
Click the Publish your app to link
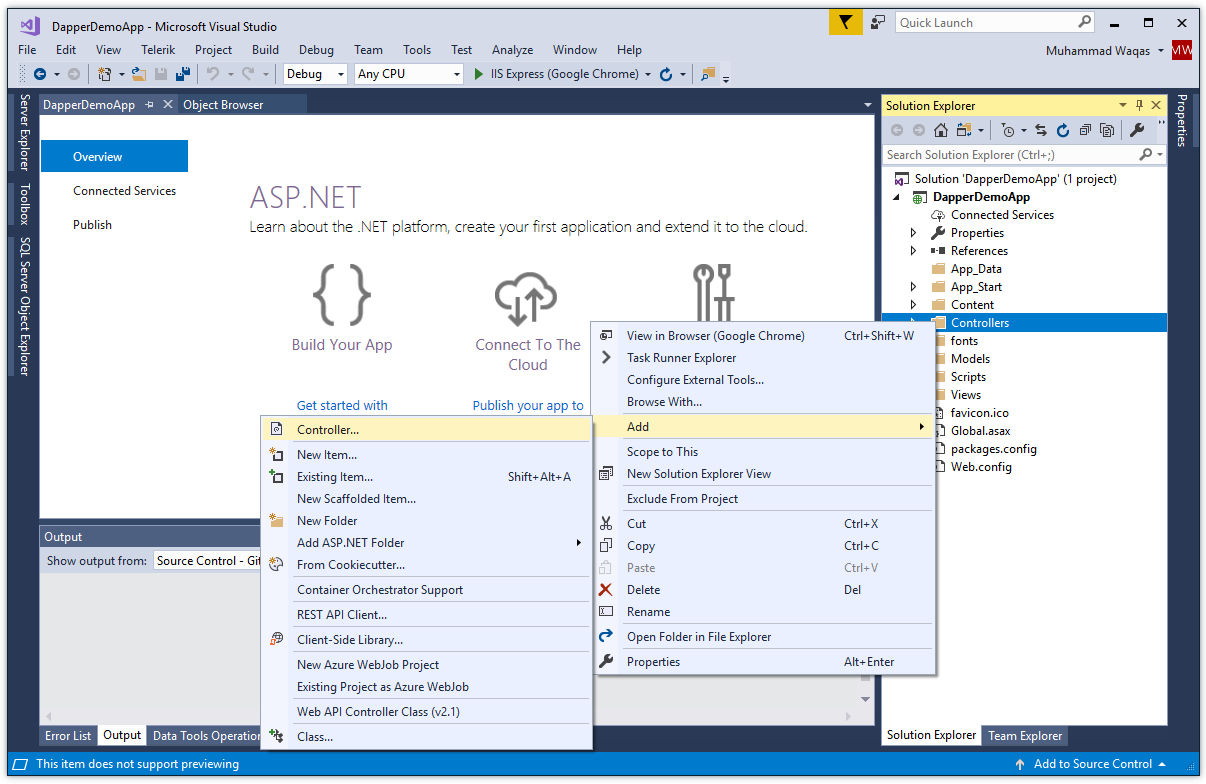click(528, 406)
